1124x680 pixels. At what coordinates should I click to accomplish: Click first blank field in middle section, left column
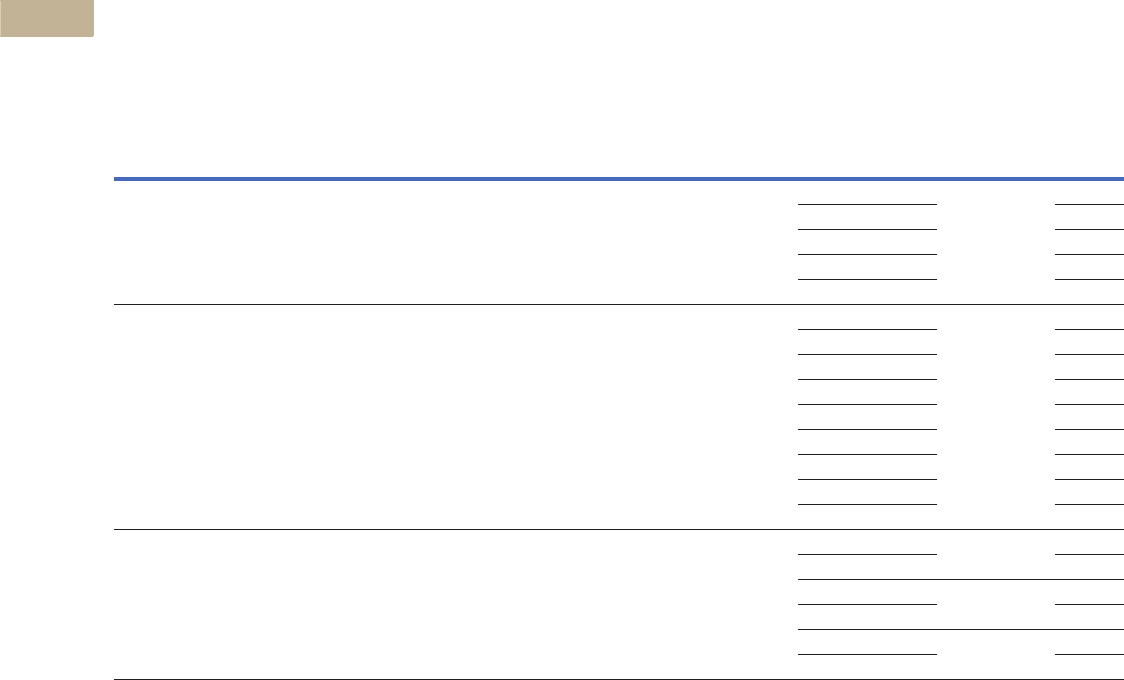click(867, 330)
